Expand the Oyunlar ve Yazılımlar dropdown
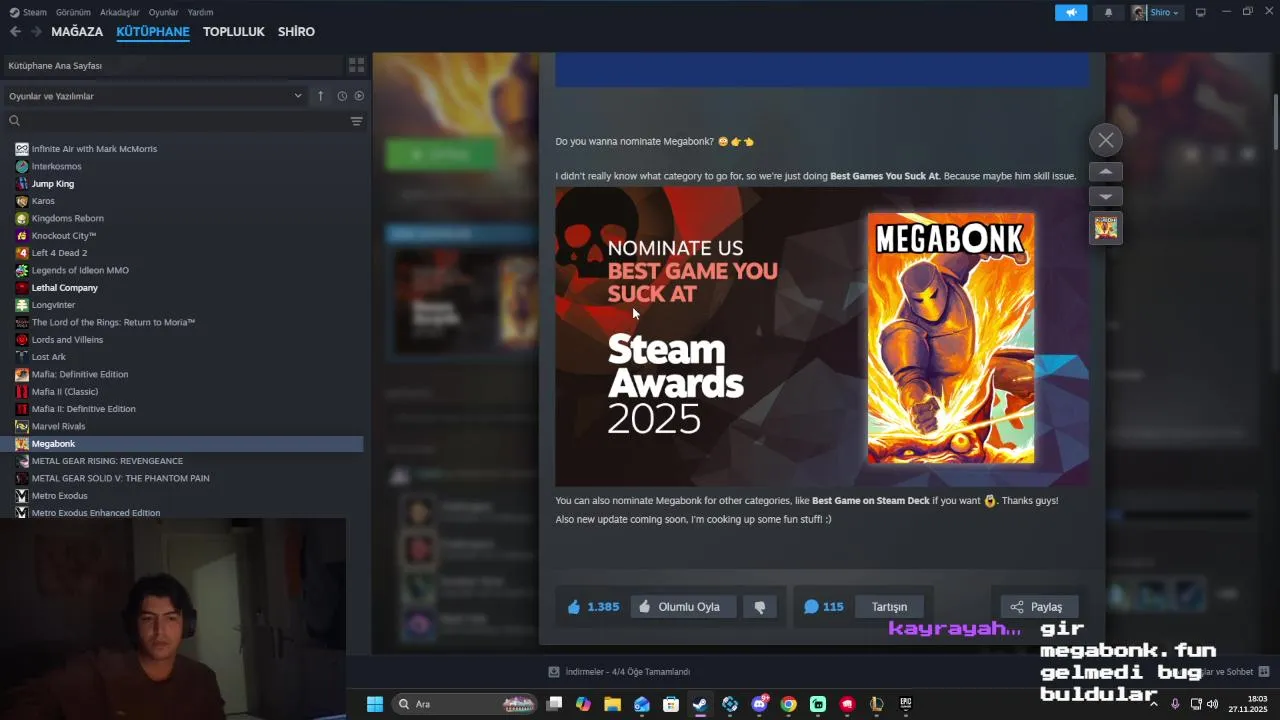1280x720 pixels. coord(155,96)
